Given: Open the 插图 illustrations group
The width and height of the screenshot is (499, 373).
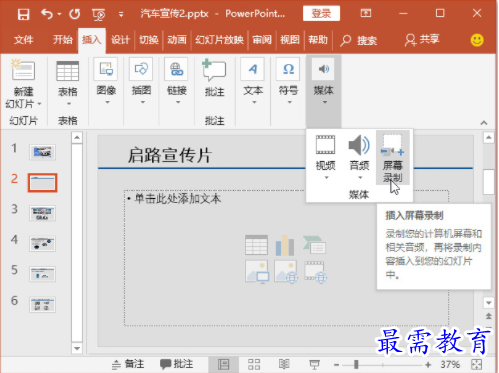Looking at the screenshot, I should (141, 82).
